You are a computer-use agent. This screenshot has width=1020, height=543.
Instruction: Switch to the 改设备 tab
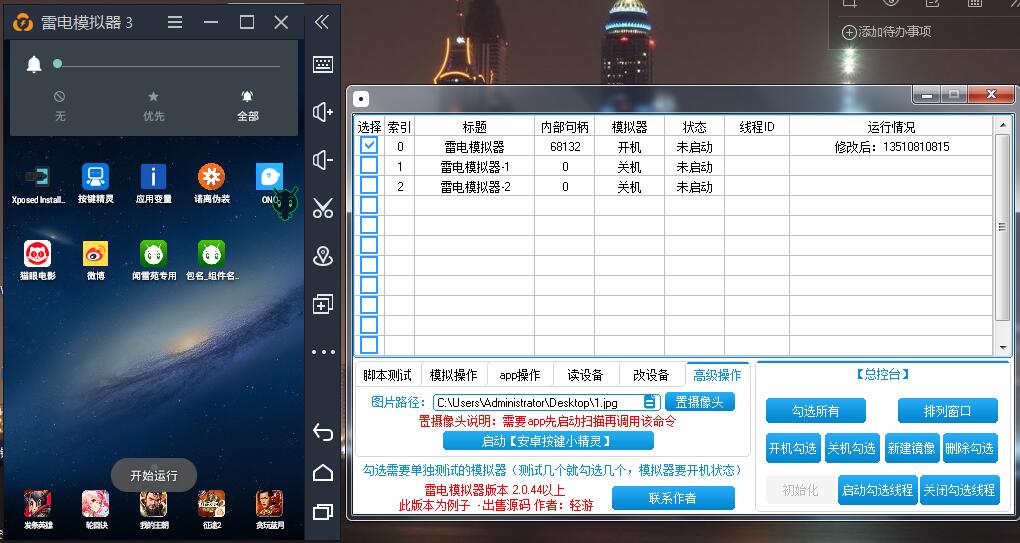pos(651,375)
